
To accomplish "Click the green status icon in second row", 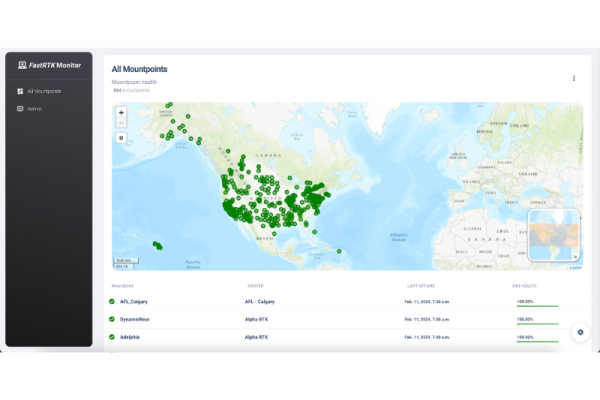I will (112, 319).
